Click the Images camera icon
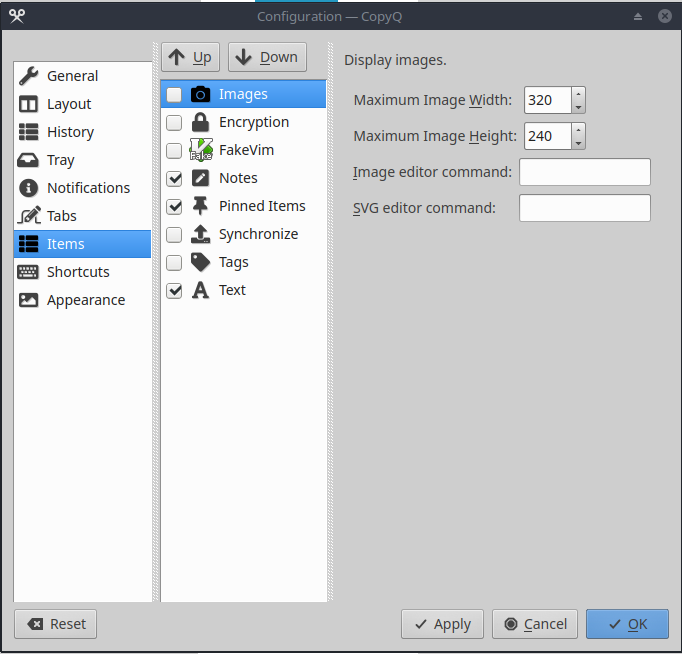Image resolution: width=682 pixels, height=654 pixels. pyautogui.click(x=201, y=94)
